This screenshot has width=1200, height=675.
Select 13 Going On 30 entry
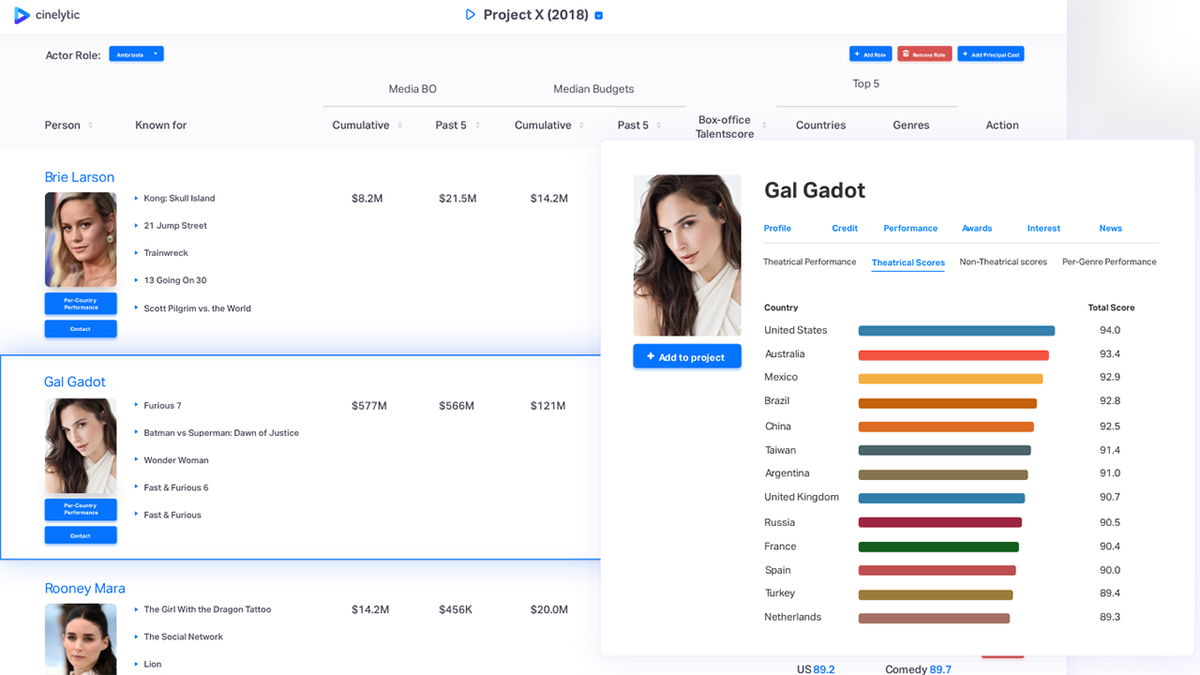click(x=175, y=281)
